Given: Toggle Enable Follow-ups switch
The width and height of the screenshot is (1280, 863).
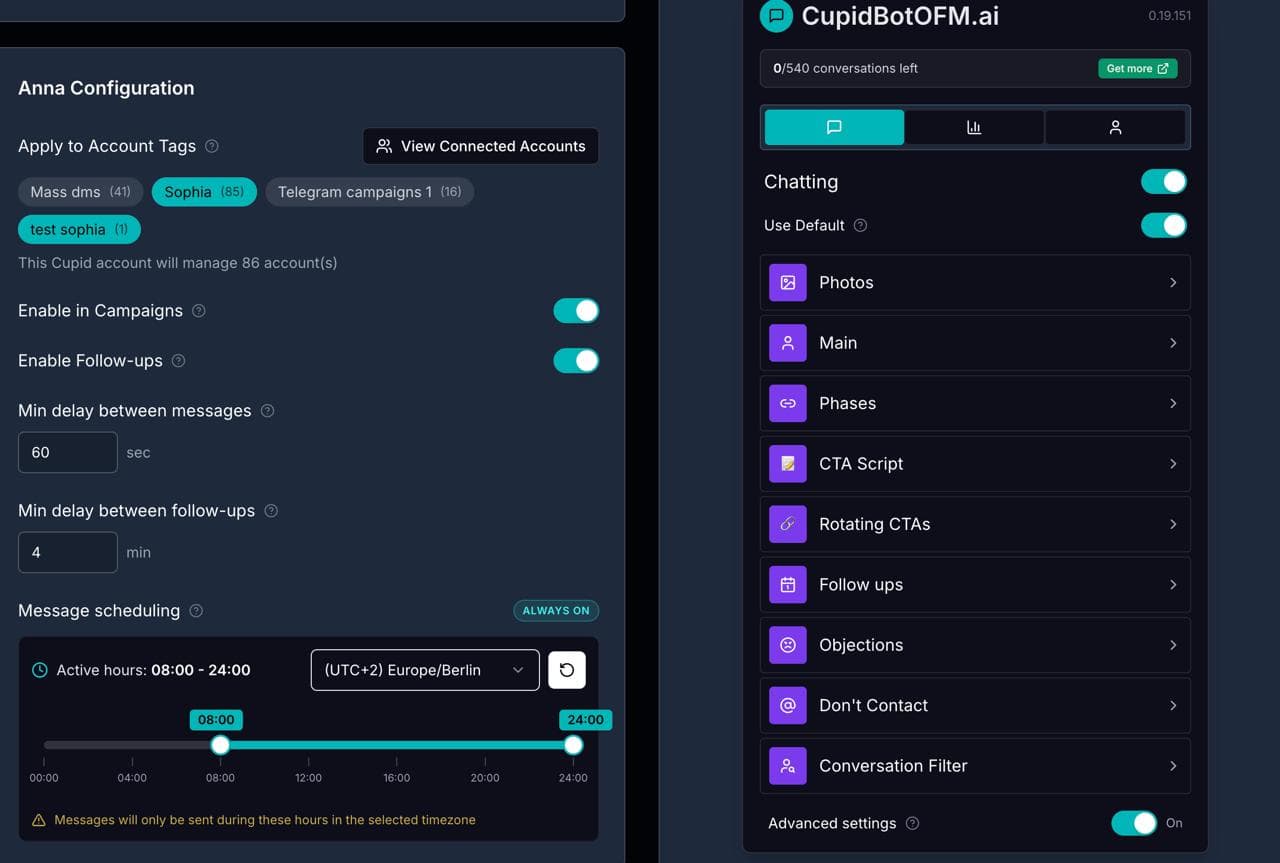Looking at the screenshot, I should click(x=576, y=361).
